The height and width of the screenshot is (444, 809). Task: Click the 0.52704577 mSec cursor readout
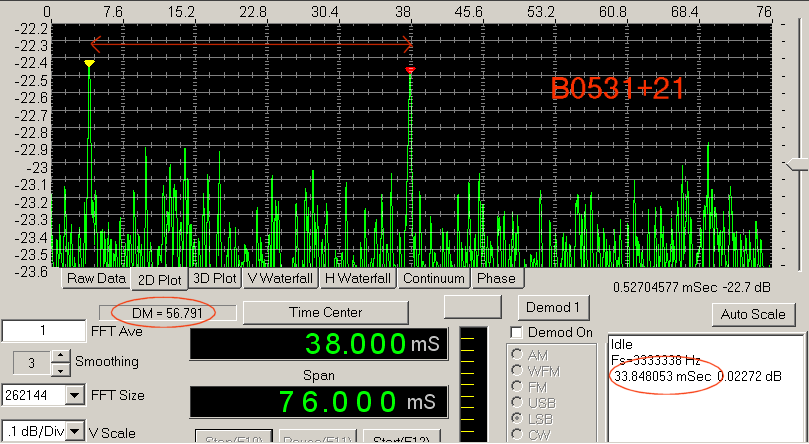tap(664, 287)
